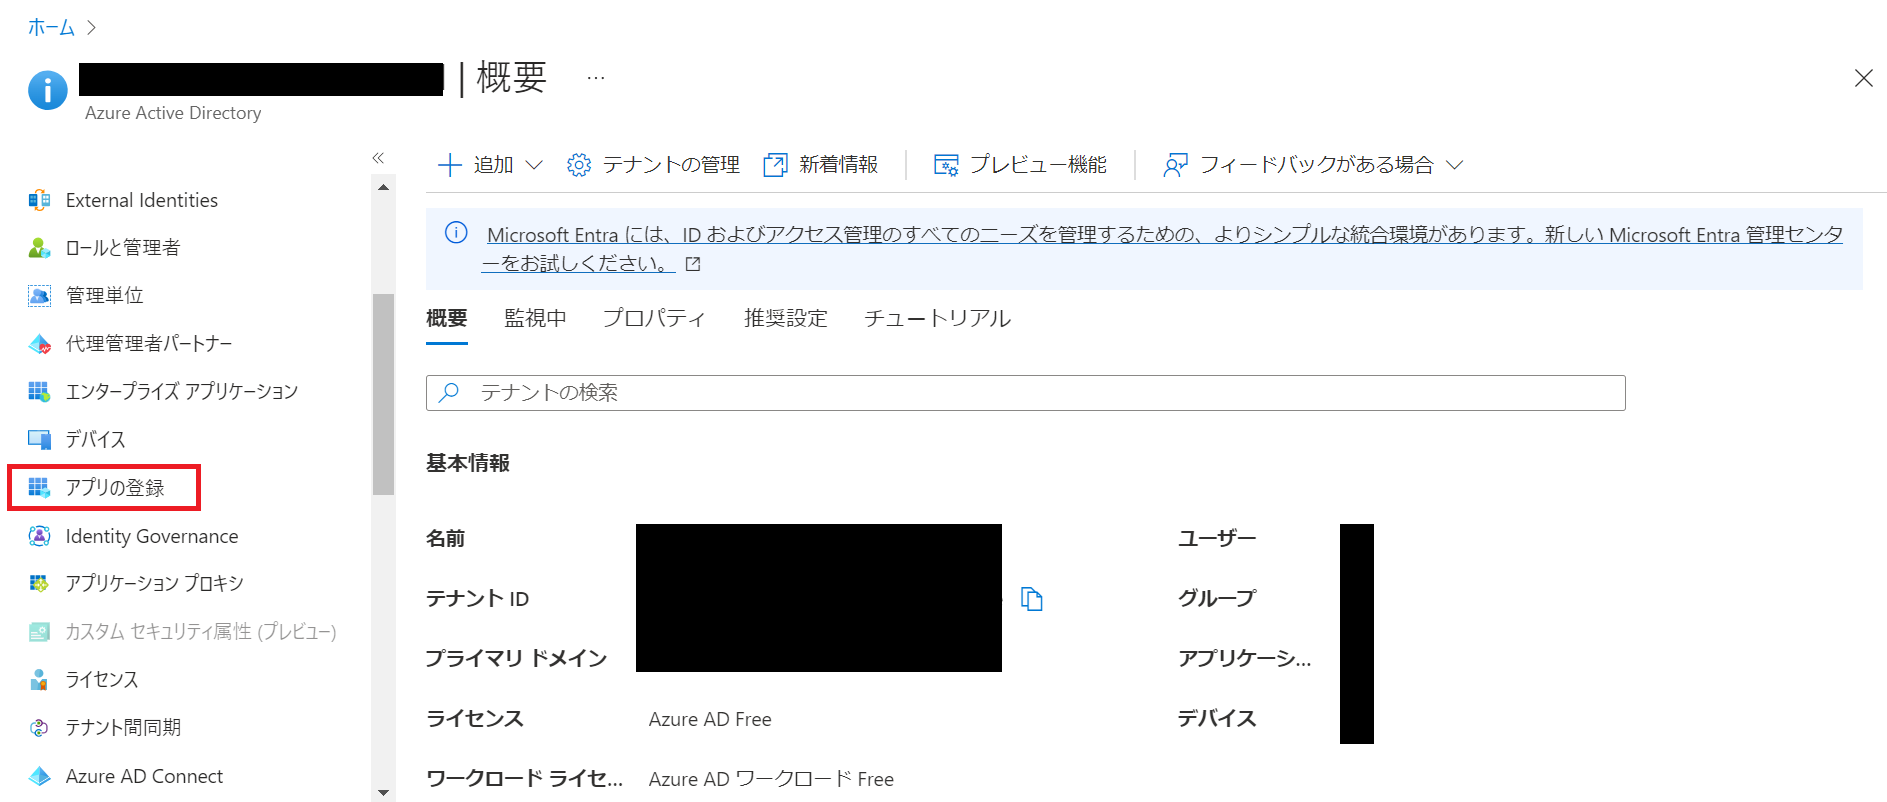Click the テナント間同期 icon
Image resolution: width=1887 pixels, height=802 pixels.
point(39,727)
